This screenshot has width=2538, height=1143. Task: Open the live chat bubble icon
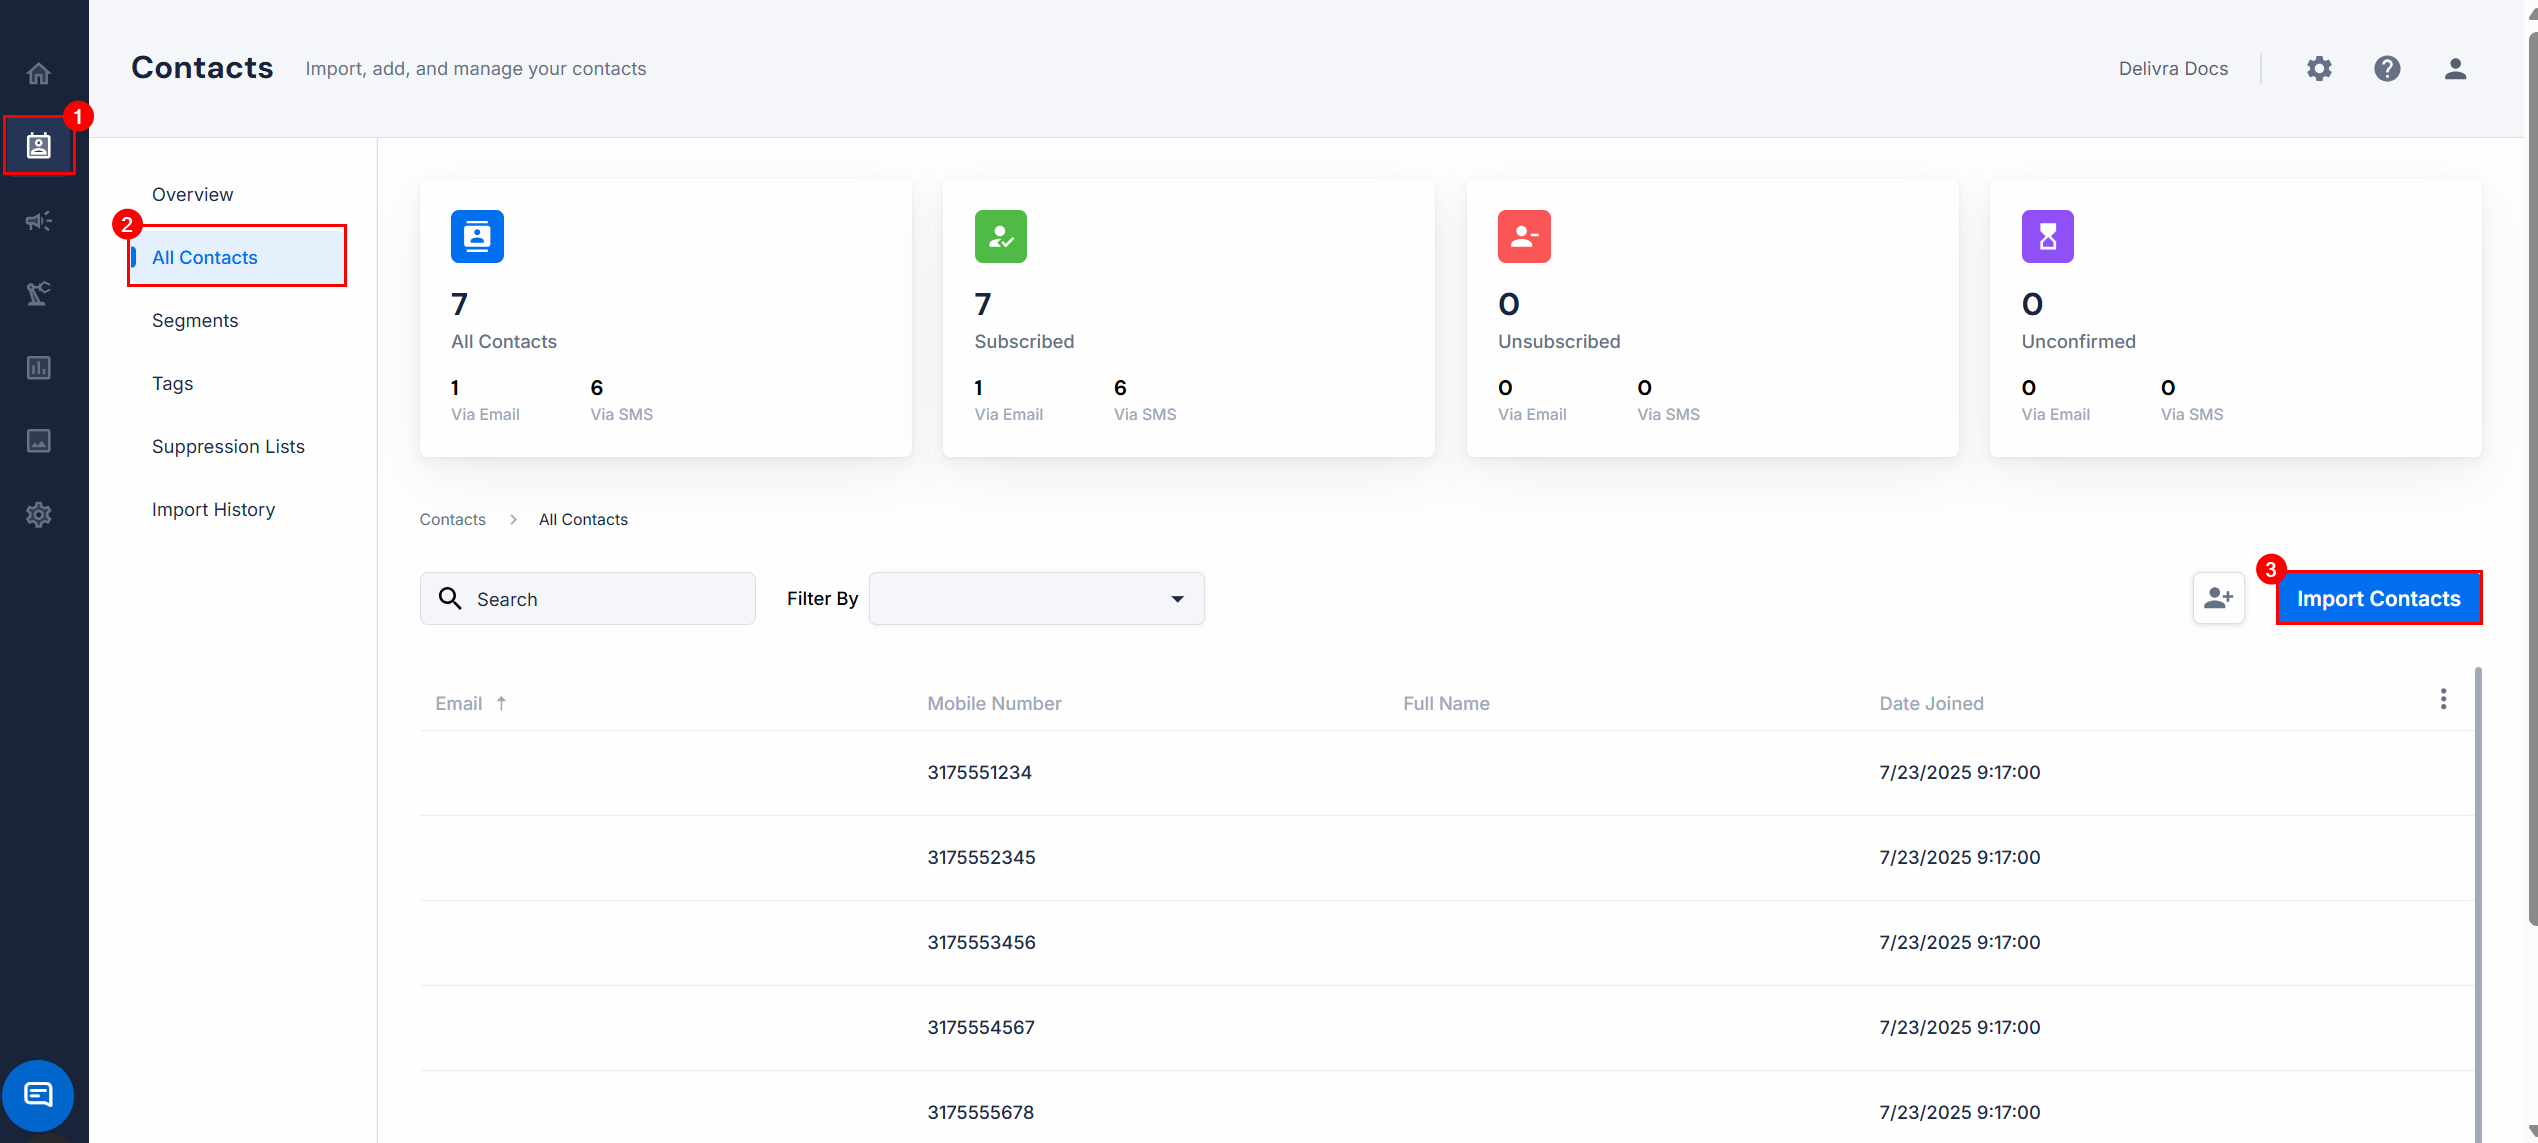coord(38,1095)
